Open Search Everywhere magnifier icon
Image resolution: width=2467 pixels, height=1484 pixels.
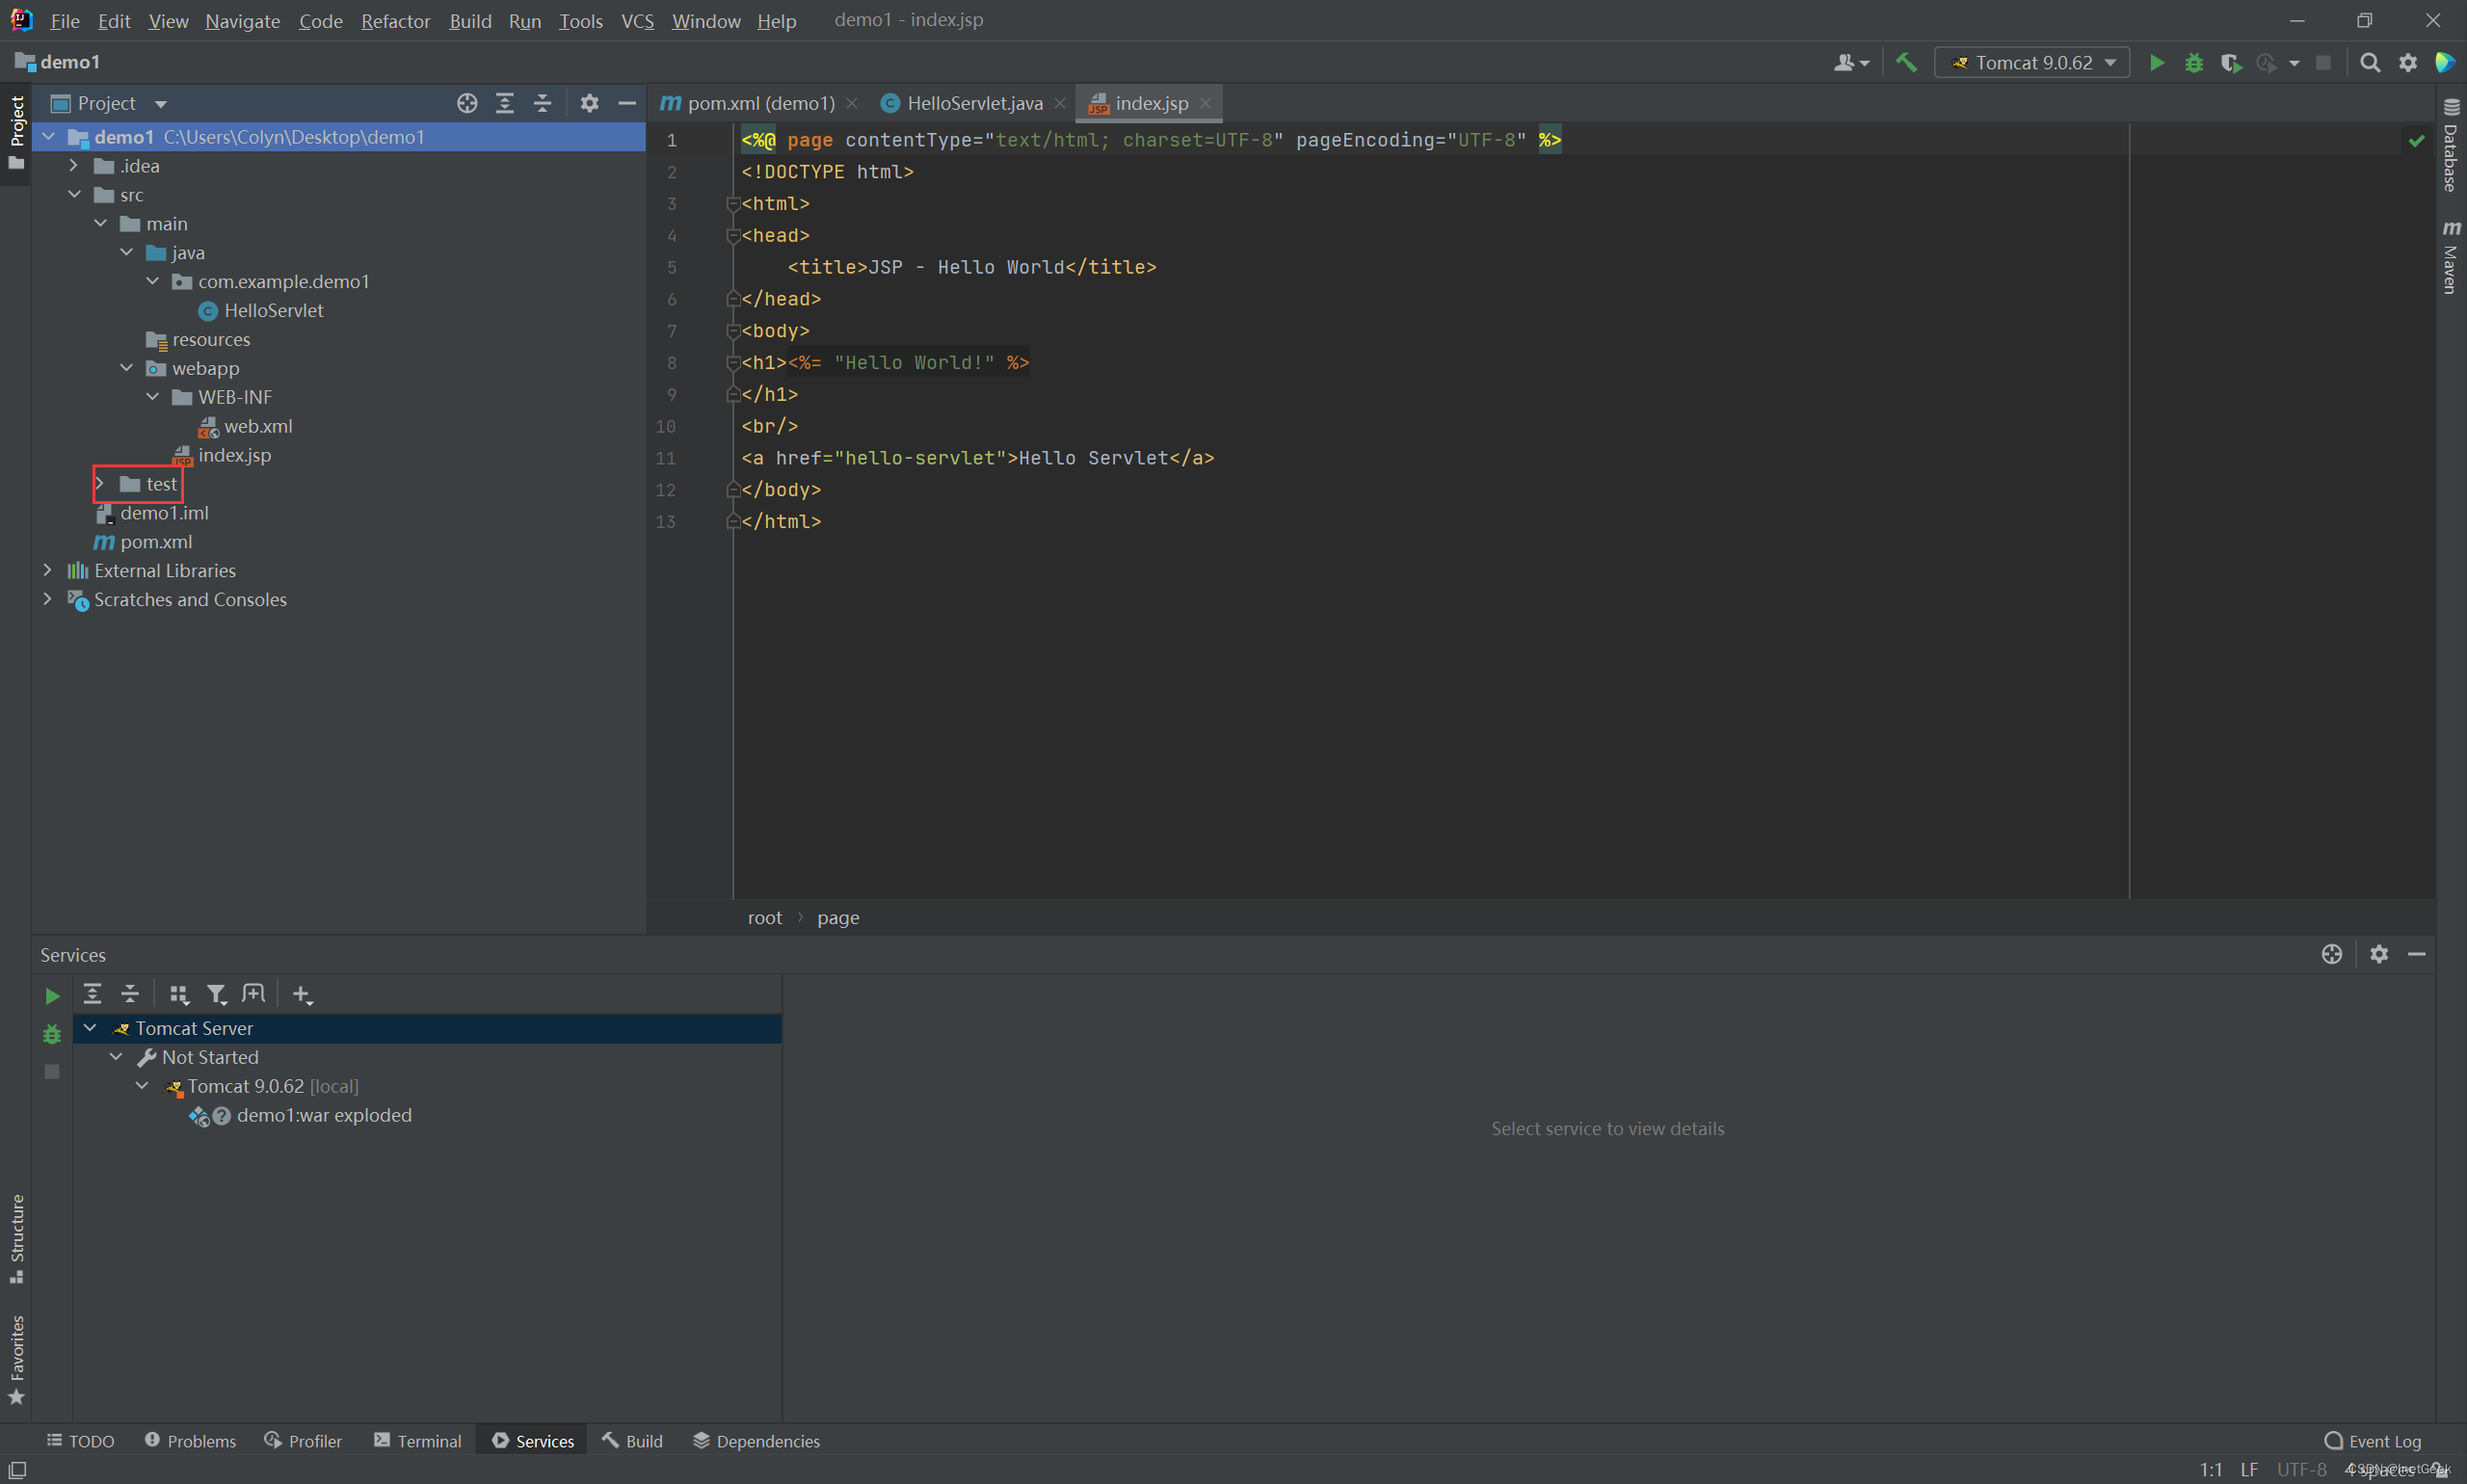coord(2369,63)
